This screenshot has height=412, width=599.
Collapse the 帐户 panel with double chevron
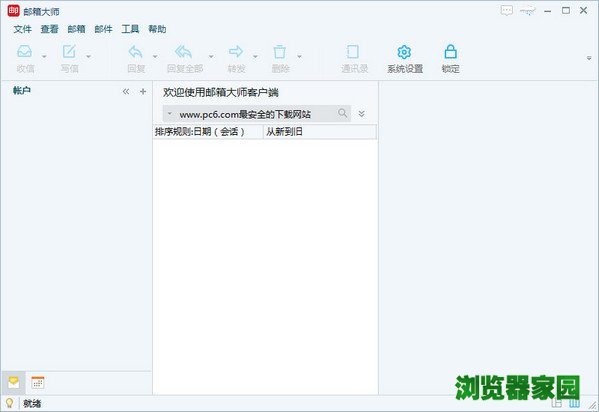click(126, 92)
